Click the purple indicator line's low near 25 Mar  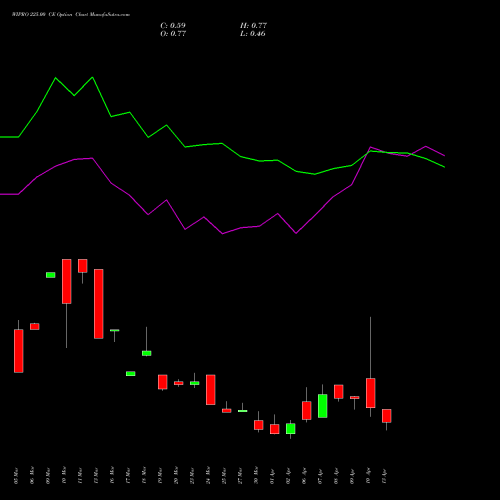pyautogui.click(x=223, y=234)
